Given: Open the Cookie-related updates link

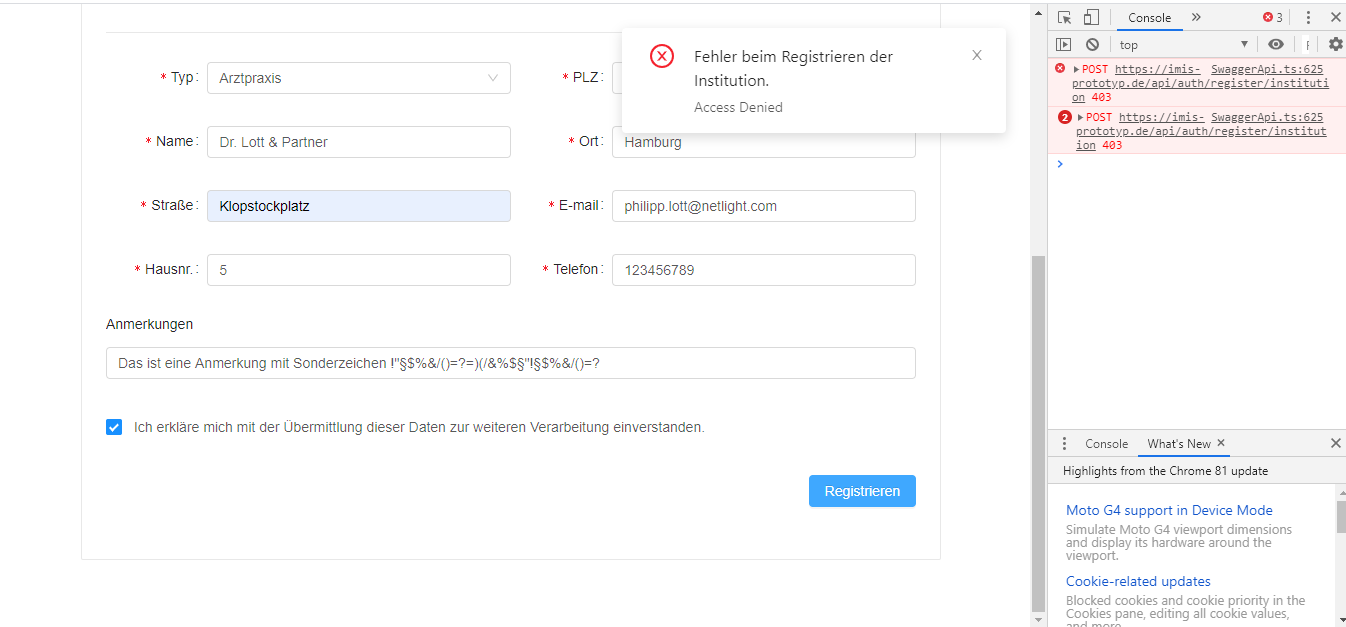Looking at the screenshot, I should pyautogui.click(x=1138, y=581).
